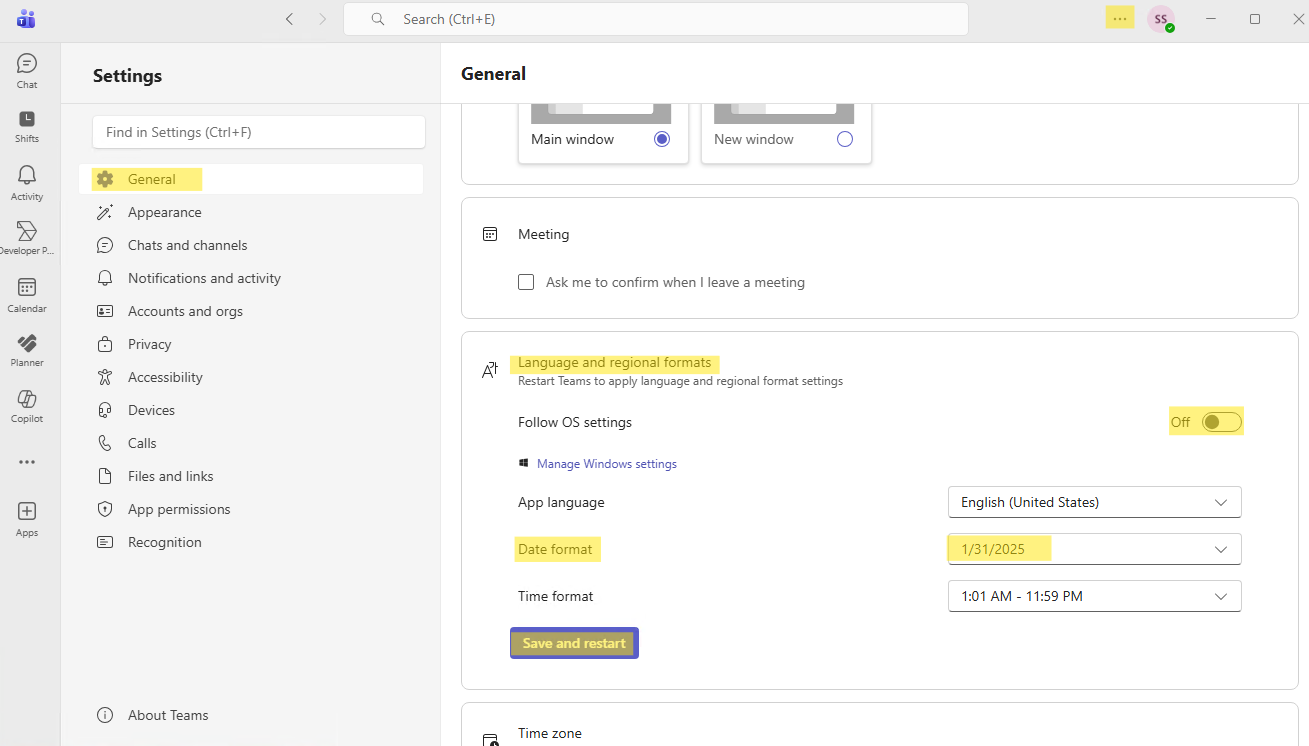
Task: Expand the App language dropdown
Action: 1094,502
